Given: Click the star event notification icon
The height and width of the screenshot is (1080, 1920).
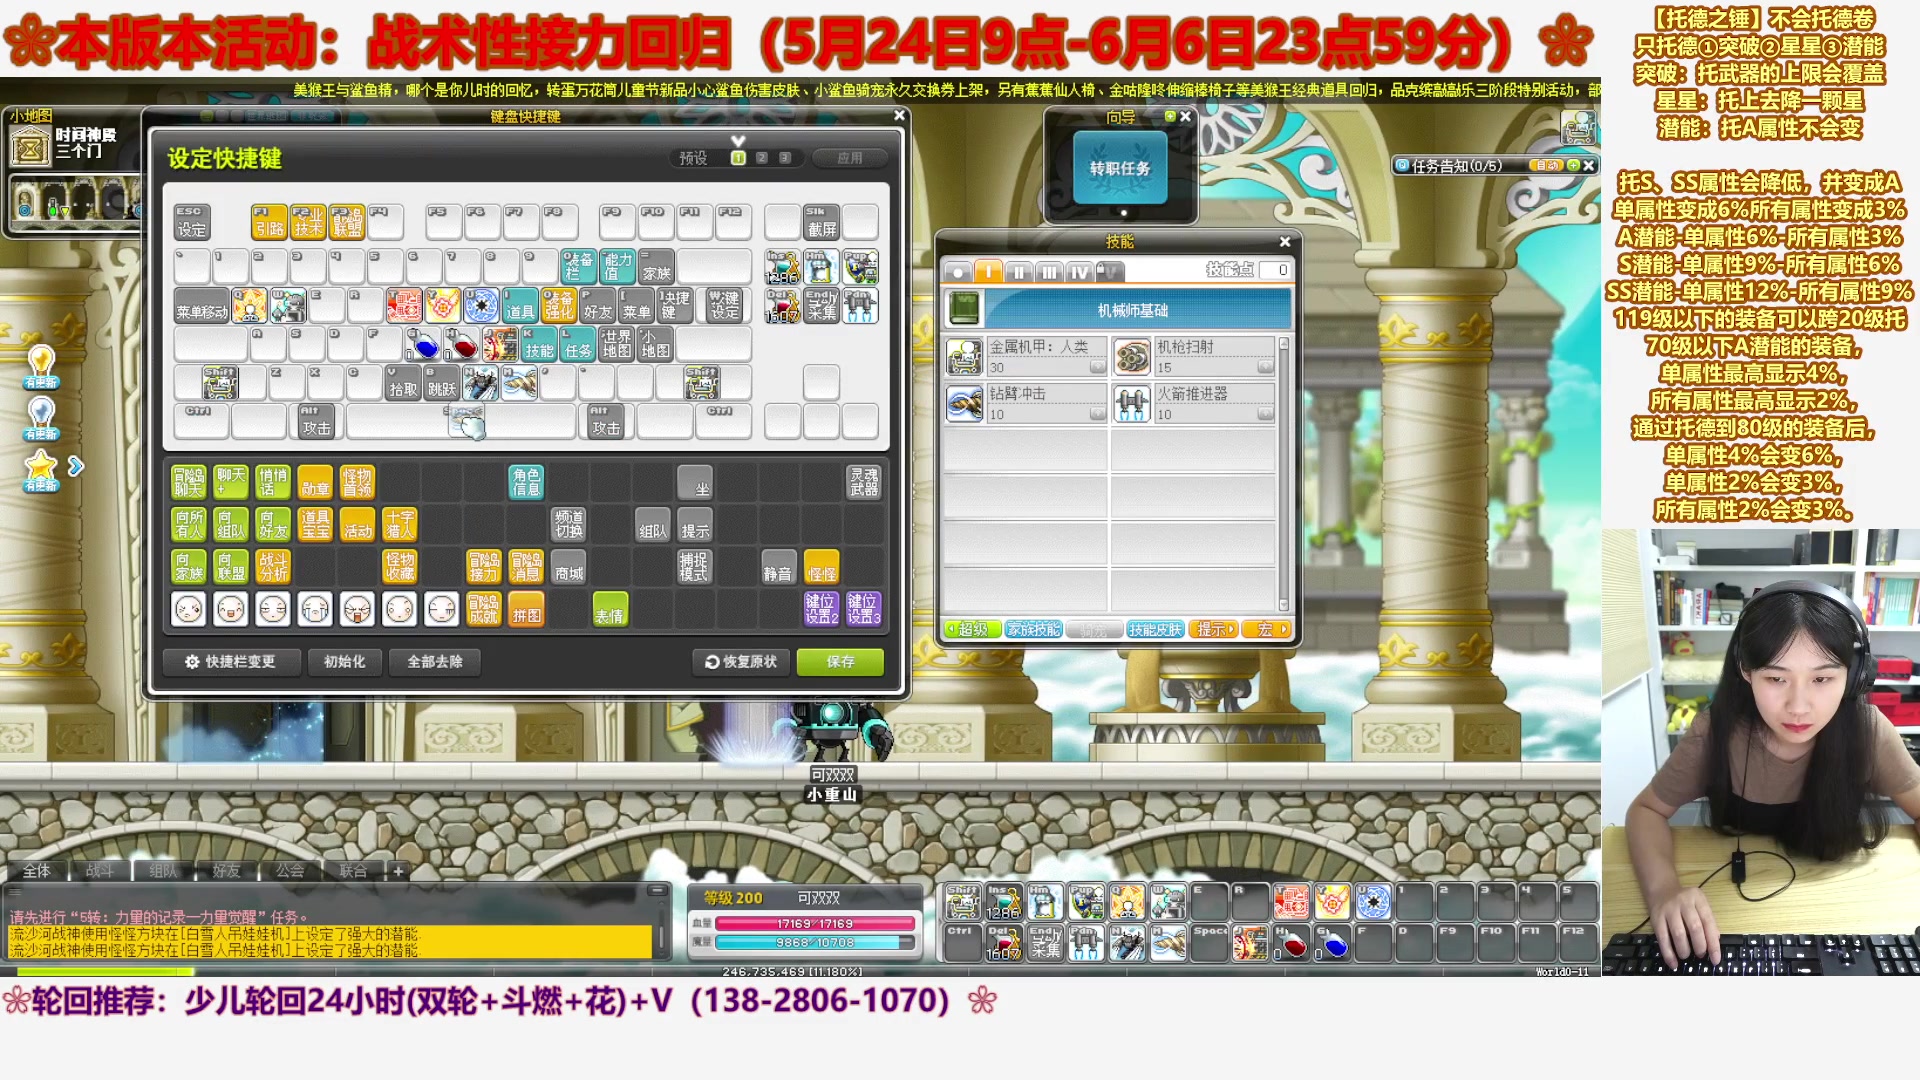Looking at the screenshot, I should click(x=41, y=468).
